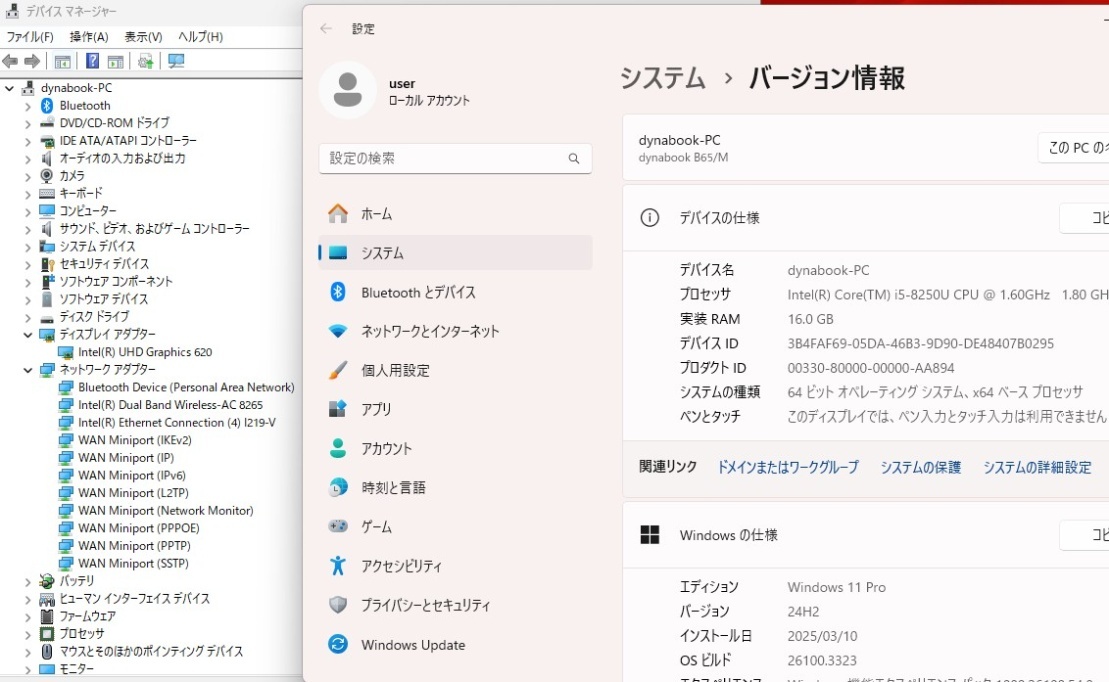Click the Intel UHD Graphics 620 adapter icon
The image size is (1109, 682).
(x=66, y=352)
